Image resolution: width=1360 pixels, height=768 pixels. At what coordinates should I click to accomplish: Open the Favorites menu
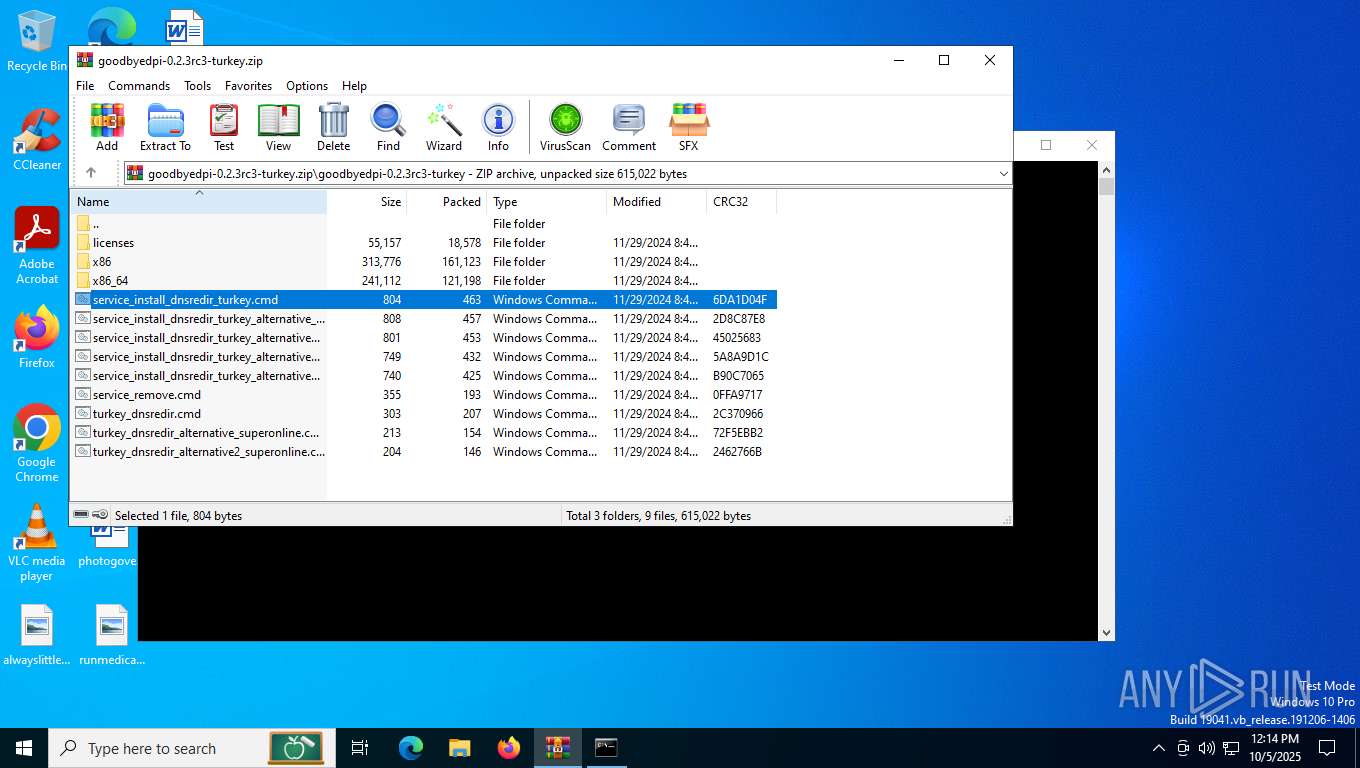point(248,86)
